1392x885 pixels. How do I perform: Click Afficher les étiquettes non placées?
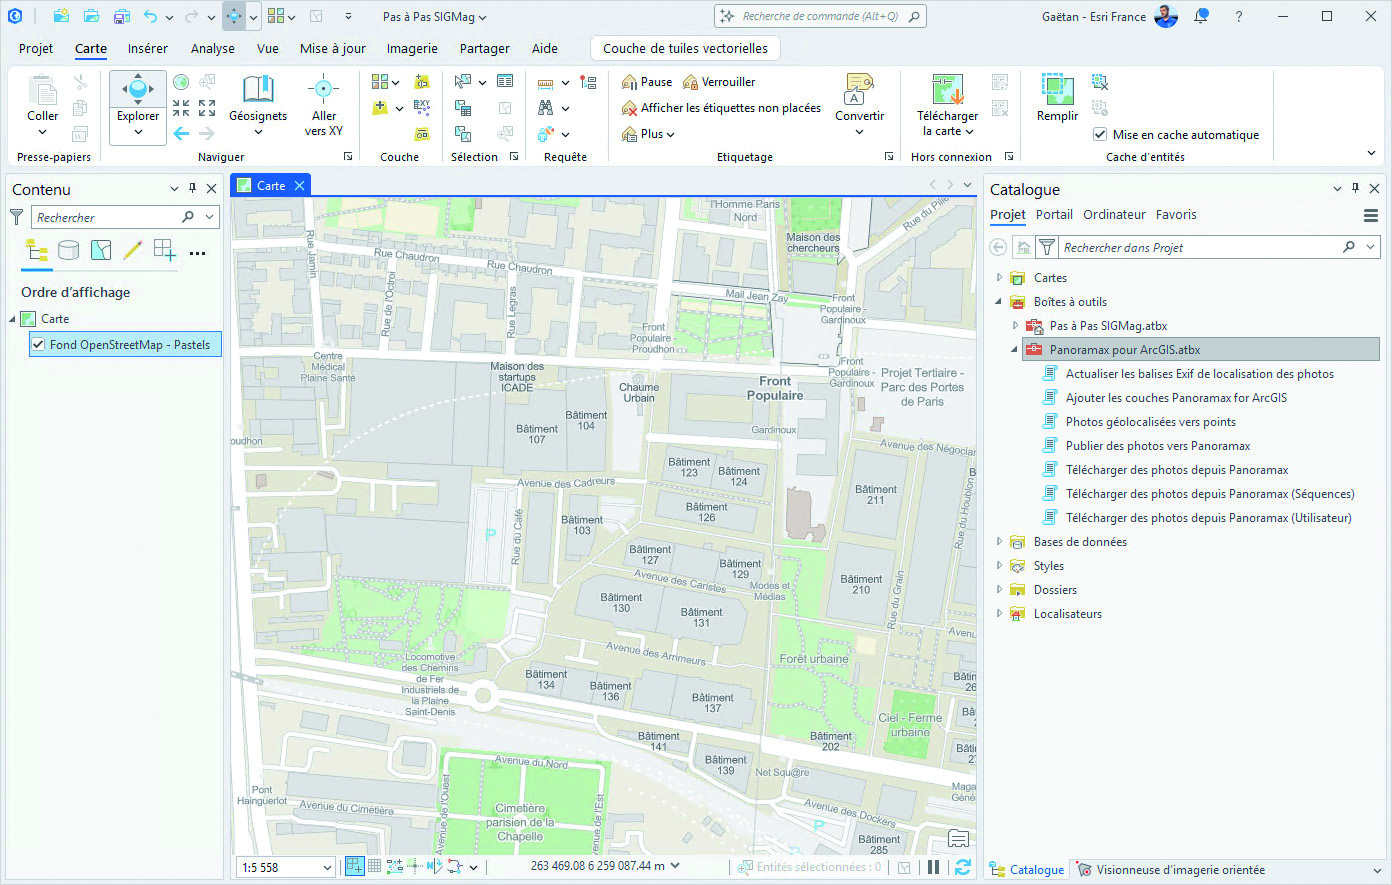(721, 108)
